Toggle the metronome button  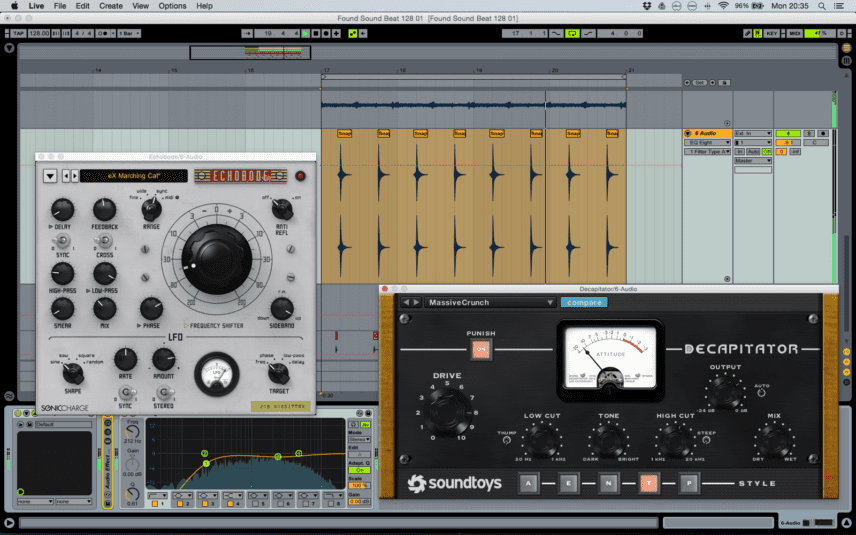coord(103,33)
